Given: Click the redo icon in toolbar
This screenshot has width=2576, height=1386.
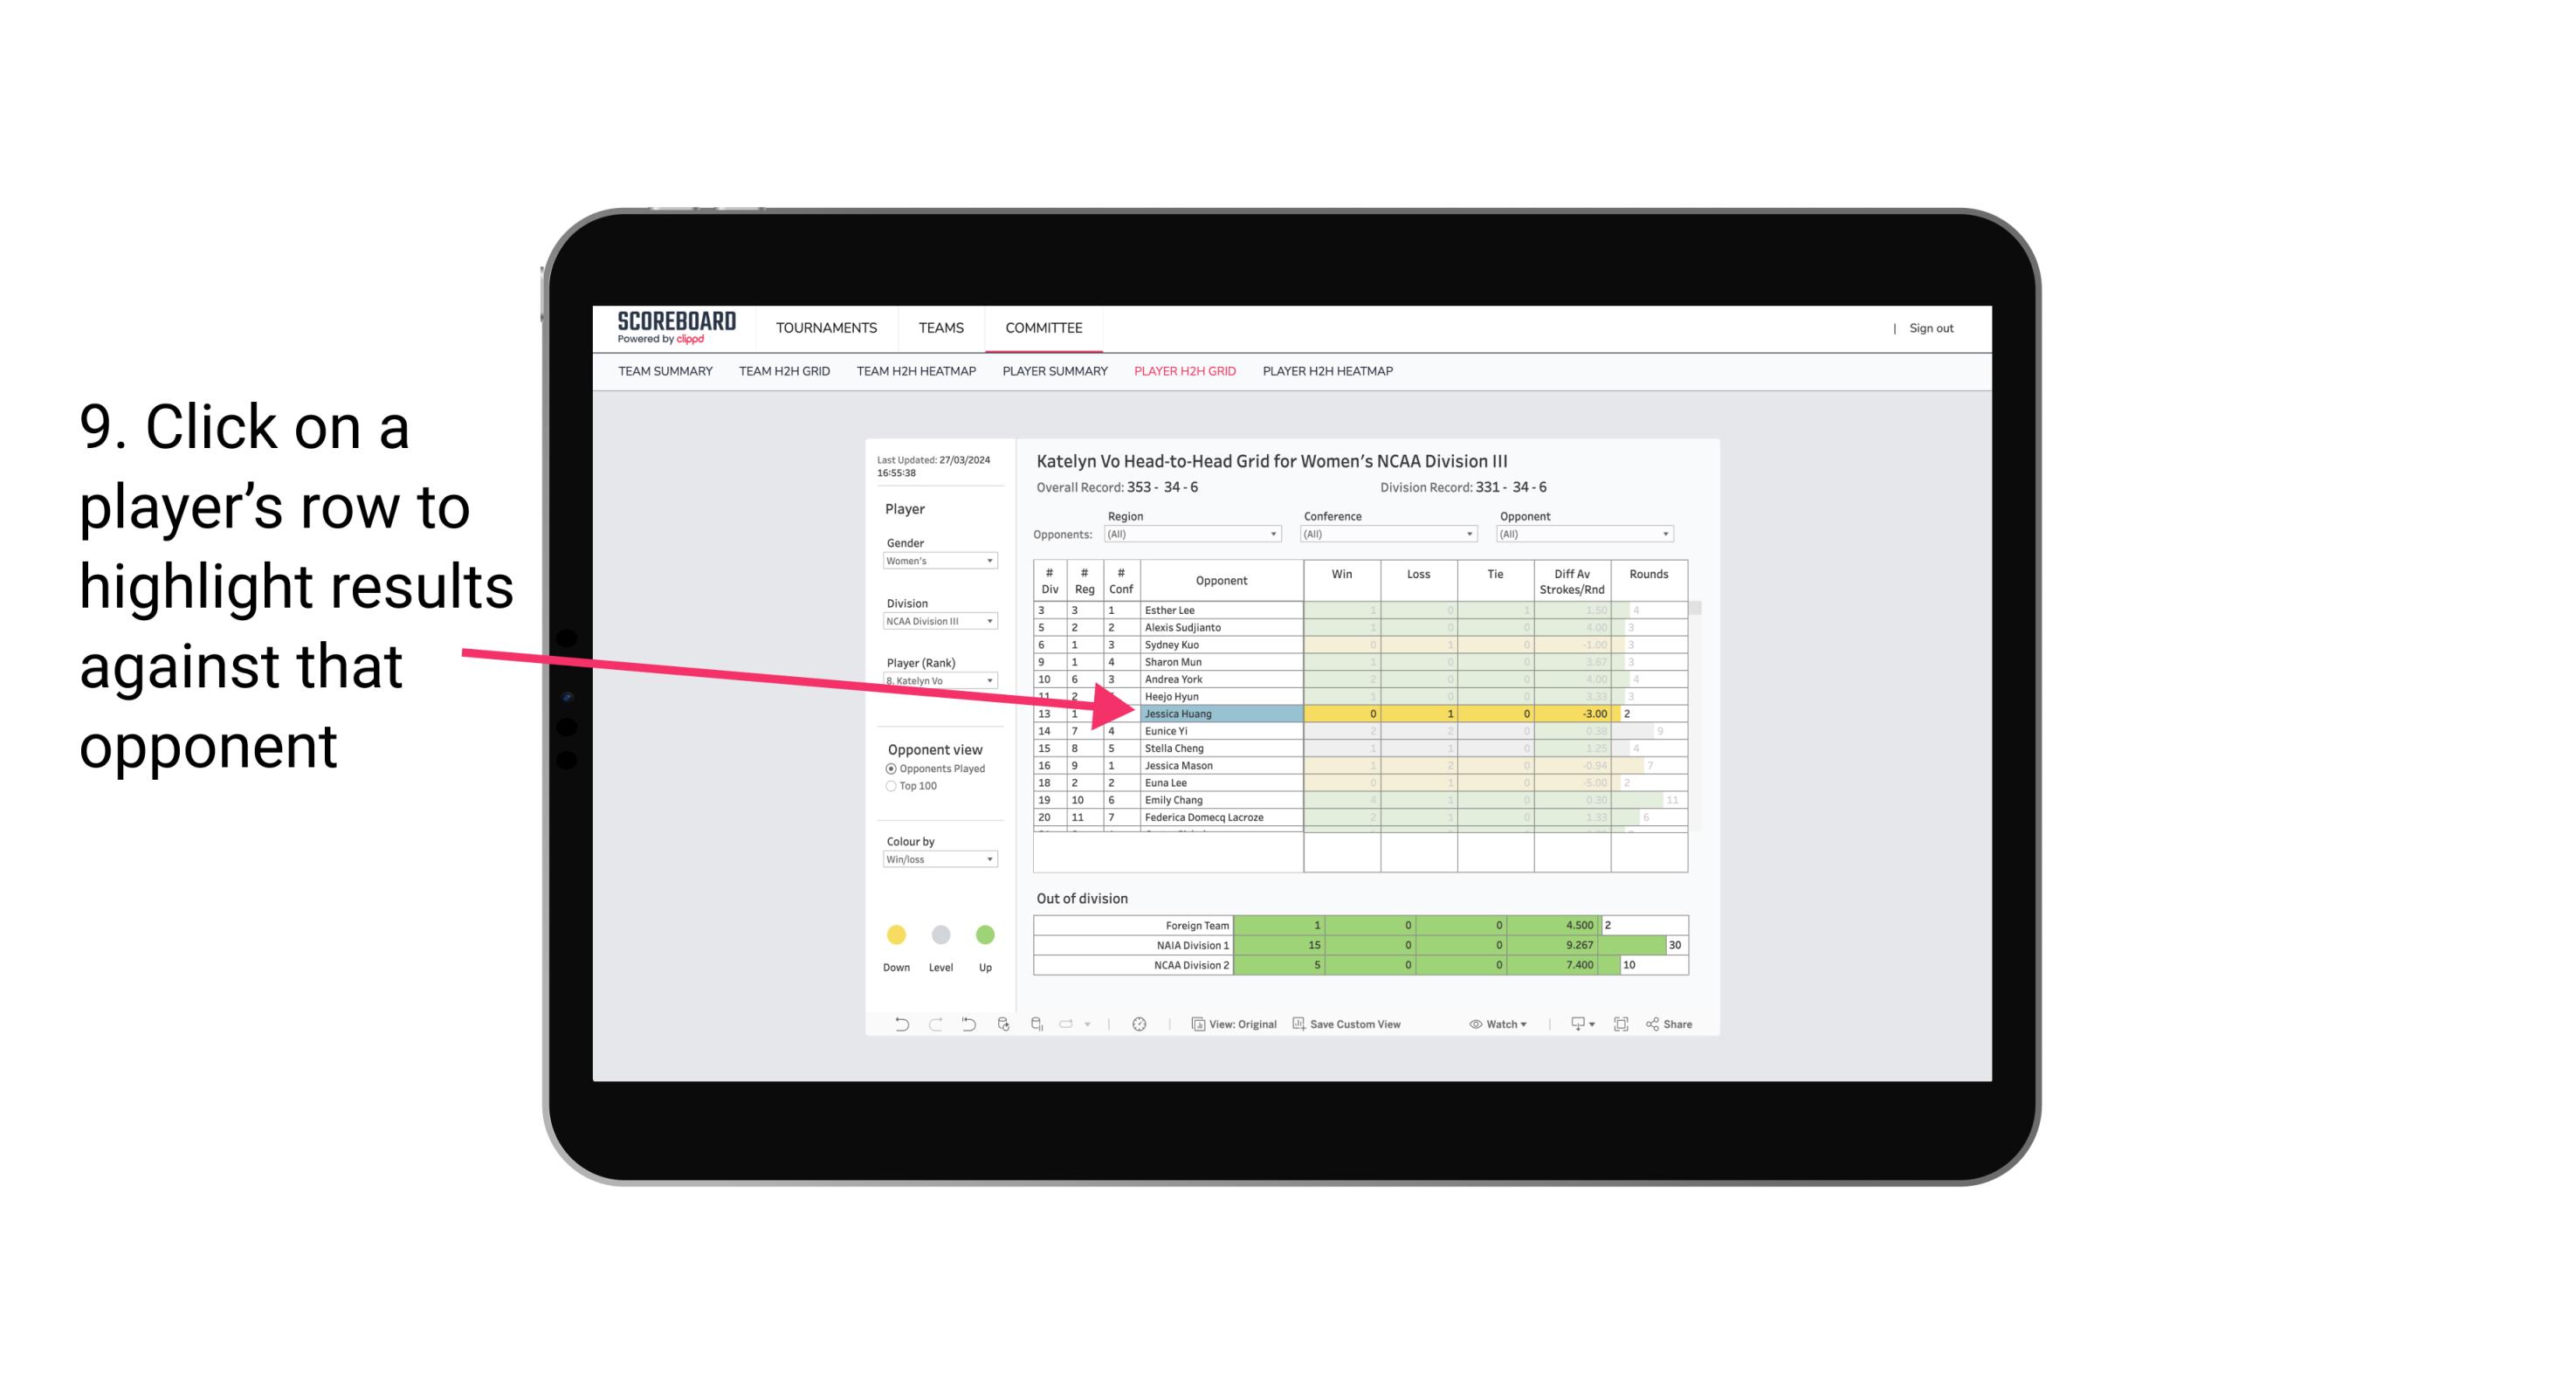Looking at the screenshot, I should coord(933,1024).
